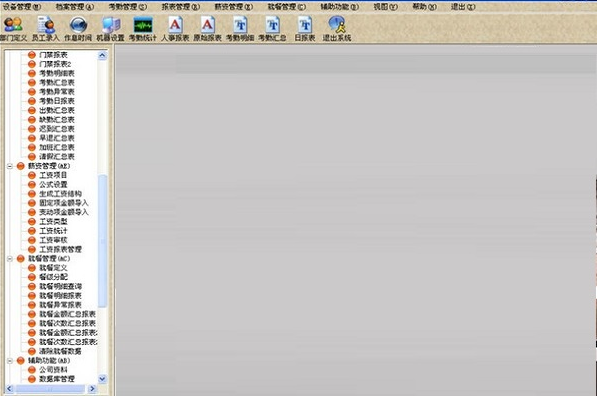600x396 pixels.
Task: Collapse the 辅助功能 tree node
Action: [x=10, y=361]
